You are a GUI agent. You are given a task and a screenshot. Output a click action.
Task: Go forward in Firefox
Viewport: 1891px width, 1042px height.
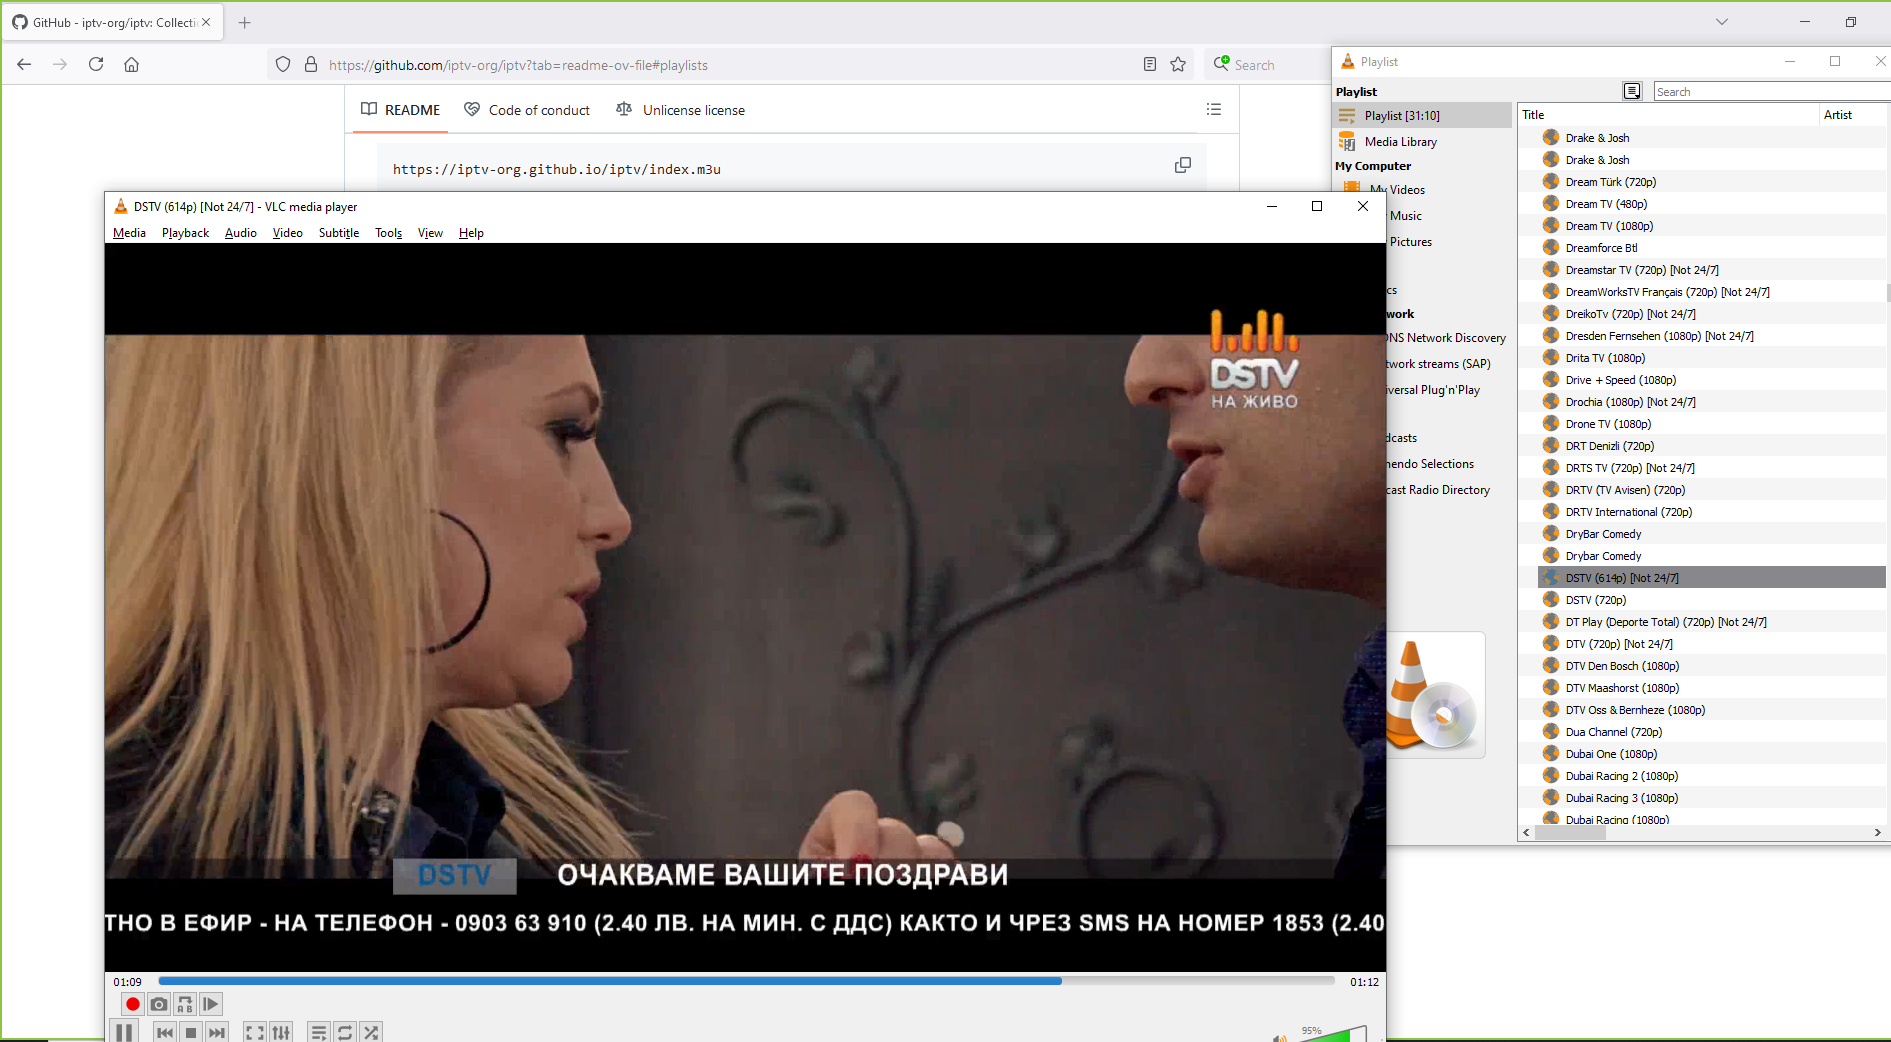click(60, 64)
